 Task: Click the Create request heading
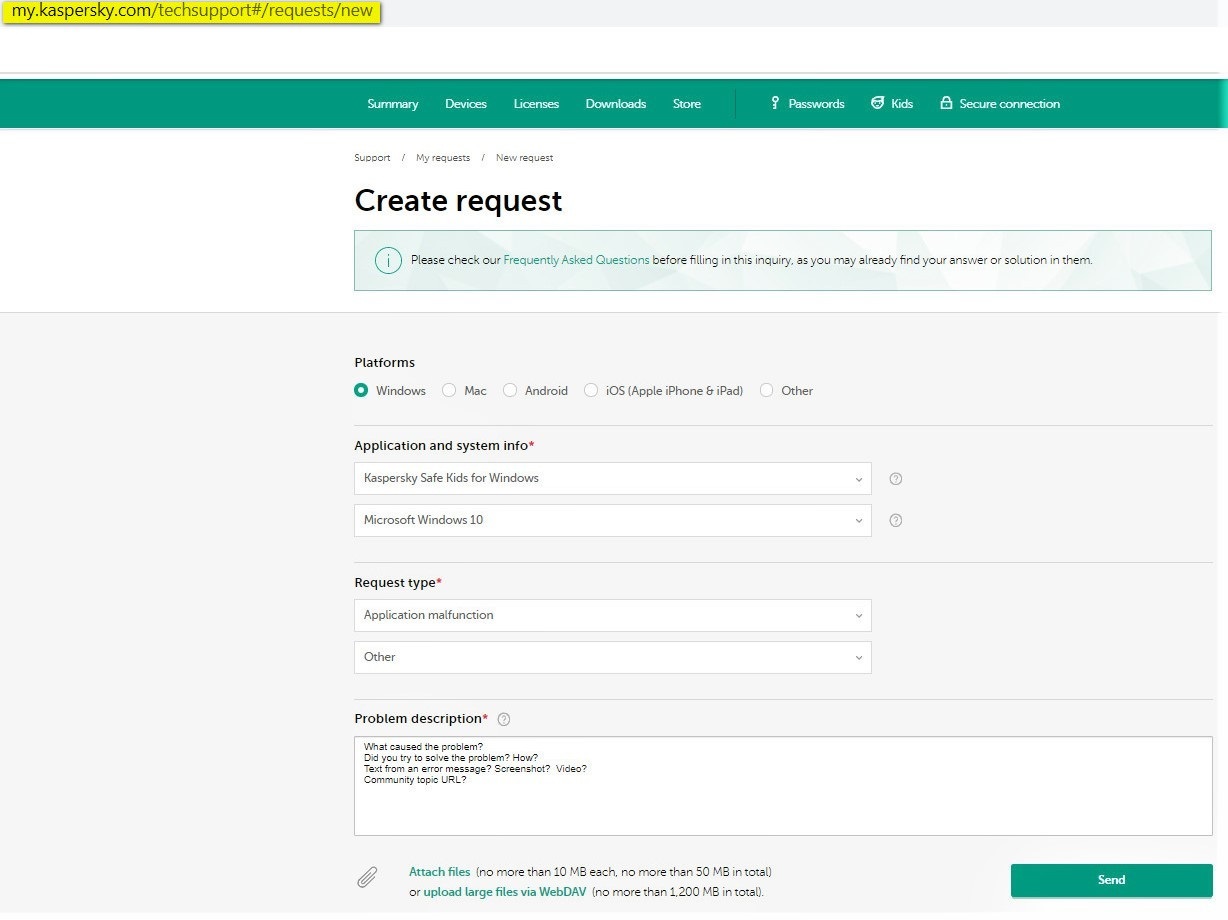coord(458,201)
